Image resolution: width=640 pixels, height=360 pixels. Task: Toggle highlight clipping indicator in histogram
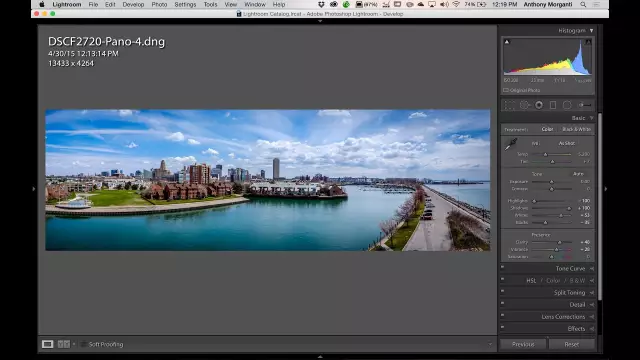point(588,42)
